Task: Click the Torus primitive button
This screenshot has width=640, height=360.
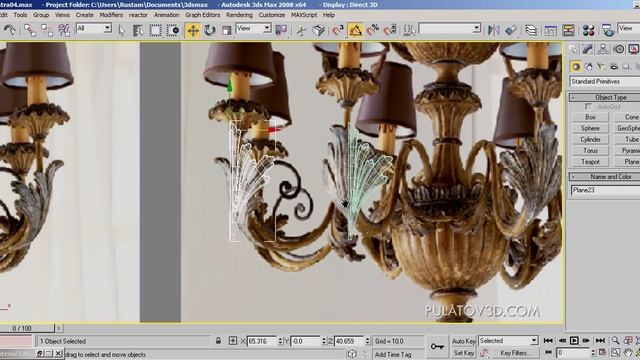Action: click(590, 151)
